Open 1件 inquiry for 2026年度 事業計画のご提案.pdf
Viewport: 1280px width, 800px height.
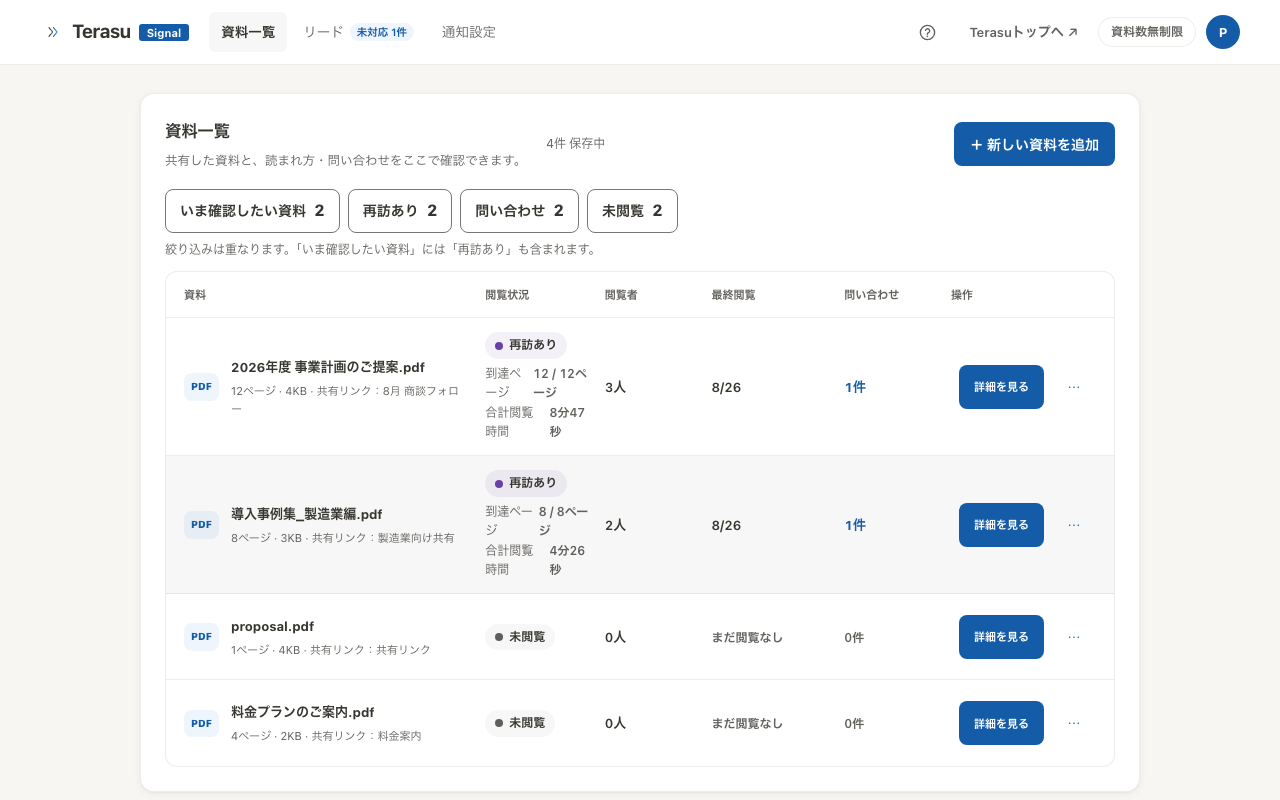[x=855, y=387]
